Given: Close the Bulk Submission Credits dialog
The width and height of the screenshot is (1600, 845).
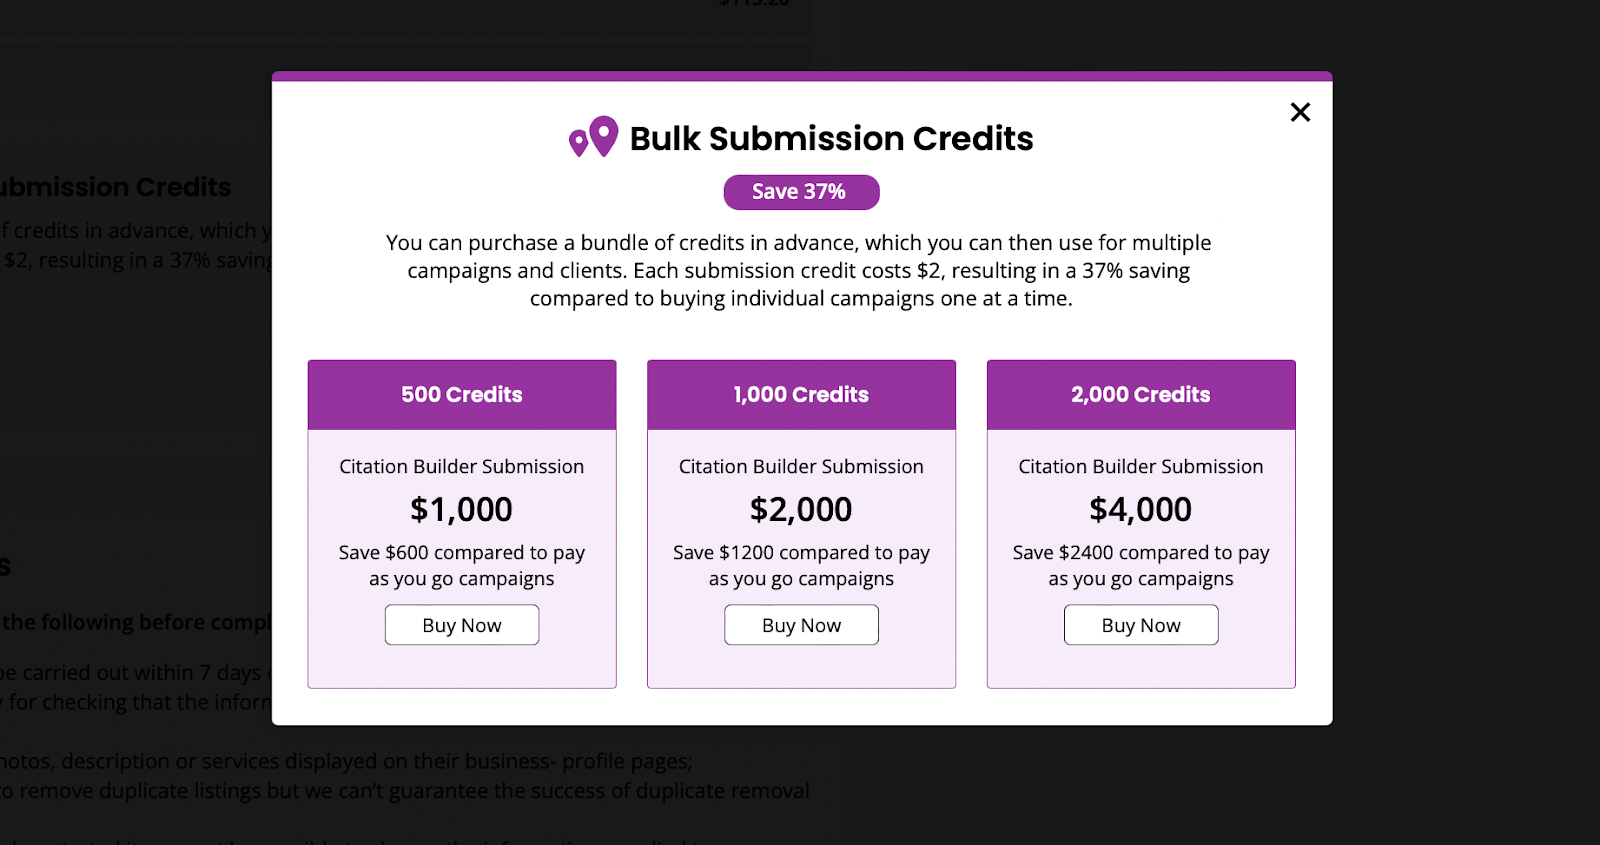Looking at the screenshot, I should 1300,112.
